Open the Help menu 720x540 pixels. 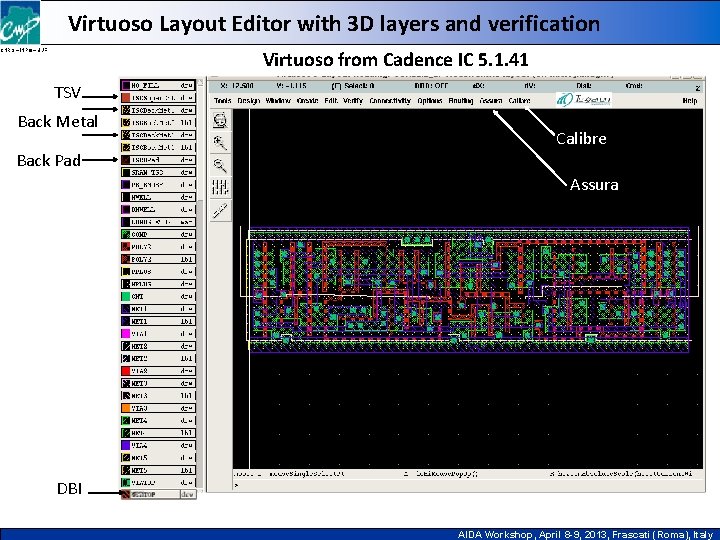pos(690,101)
